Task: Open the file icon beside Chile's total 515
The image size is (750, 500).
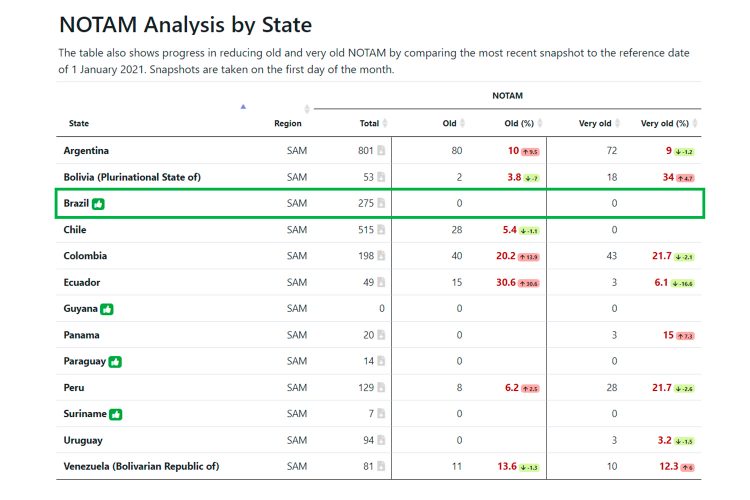Action: pos(381,229)
